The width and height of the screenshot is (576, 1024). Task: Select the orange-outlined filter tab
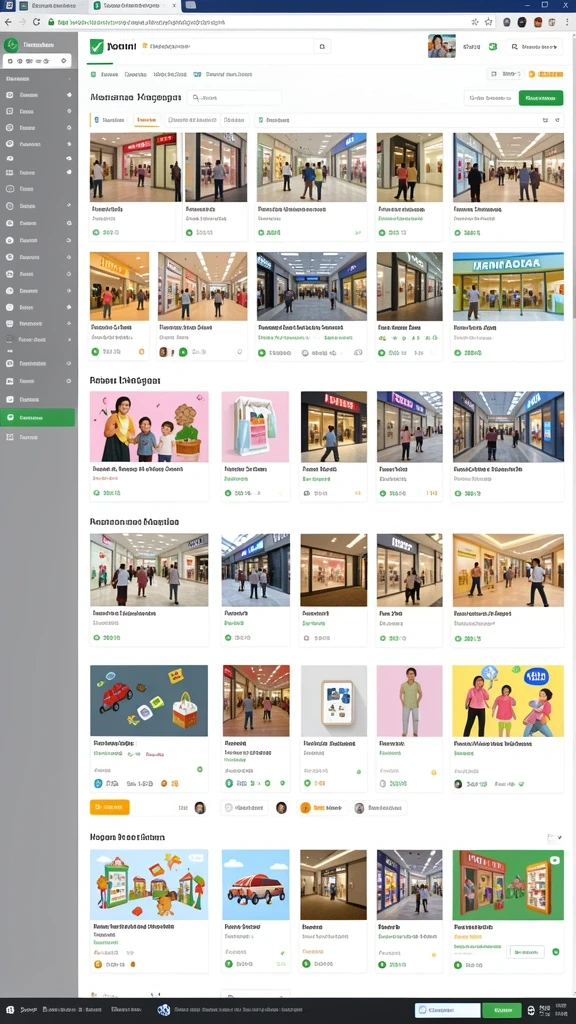pos(147,120)
